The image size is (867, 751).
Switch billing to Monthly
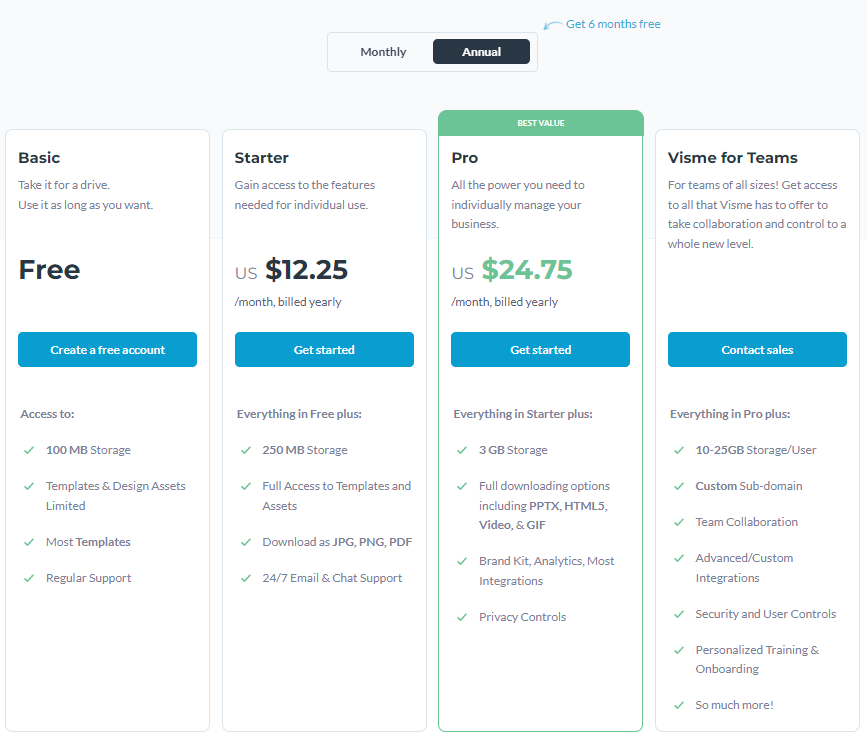click(x=382, y=51)
